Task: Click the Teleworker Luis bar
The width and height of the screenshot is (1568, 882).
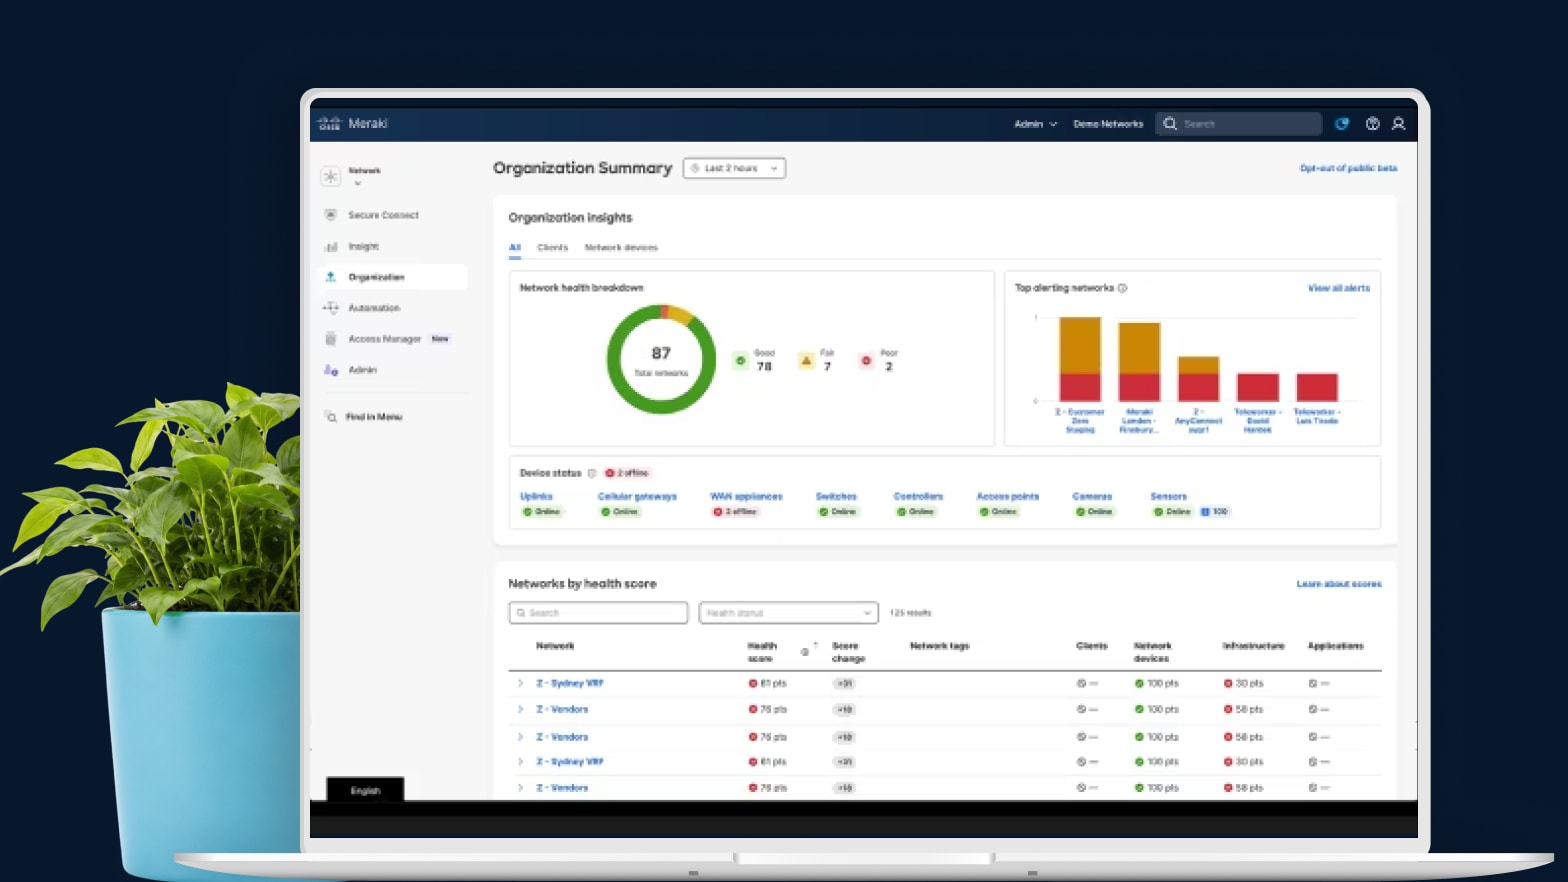Action: tap(1317, 387)
